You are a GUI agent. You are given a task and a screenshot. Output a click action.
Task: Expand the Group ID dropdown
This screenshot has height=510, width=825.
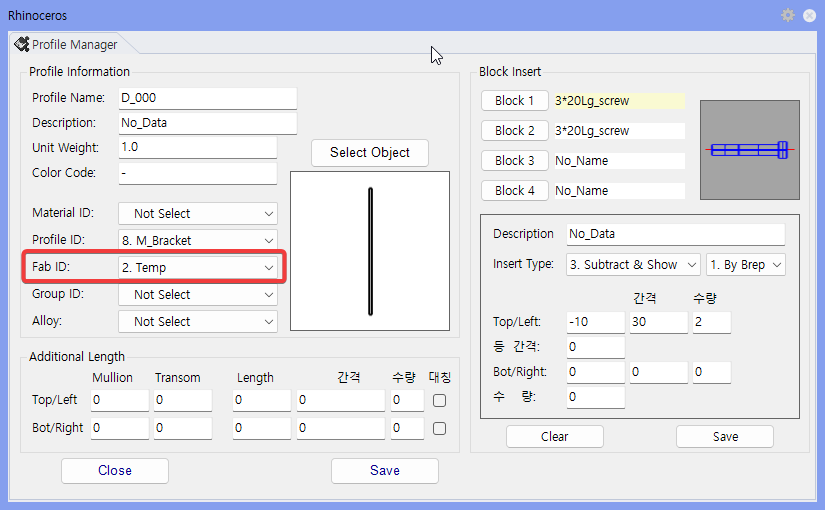pos(198,295)
